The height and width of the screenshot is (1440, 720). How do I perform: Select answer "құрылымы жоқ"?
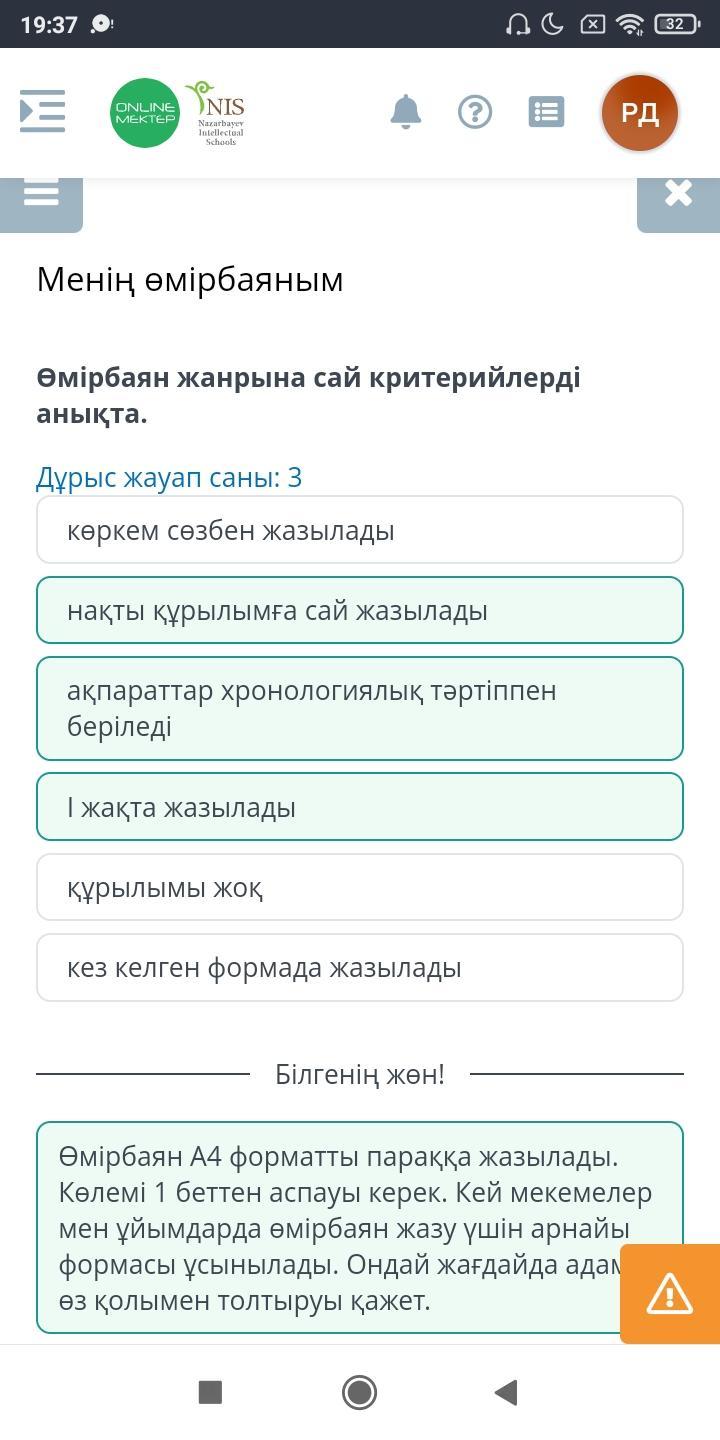point(360,887)
